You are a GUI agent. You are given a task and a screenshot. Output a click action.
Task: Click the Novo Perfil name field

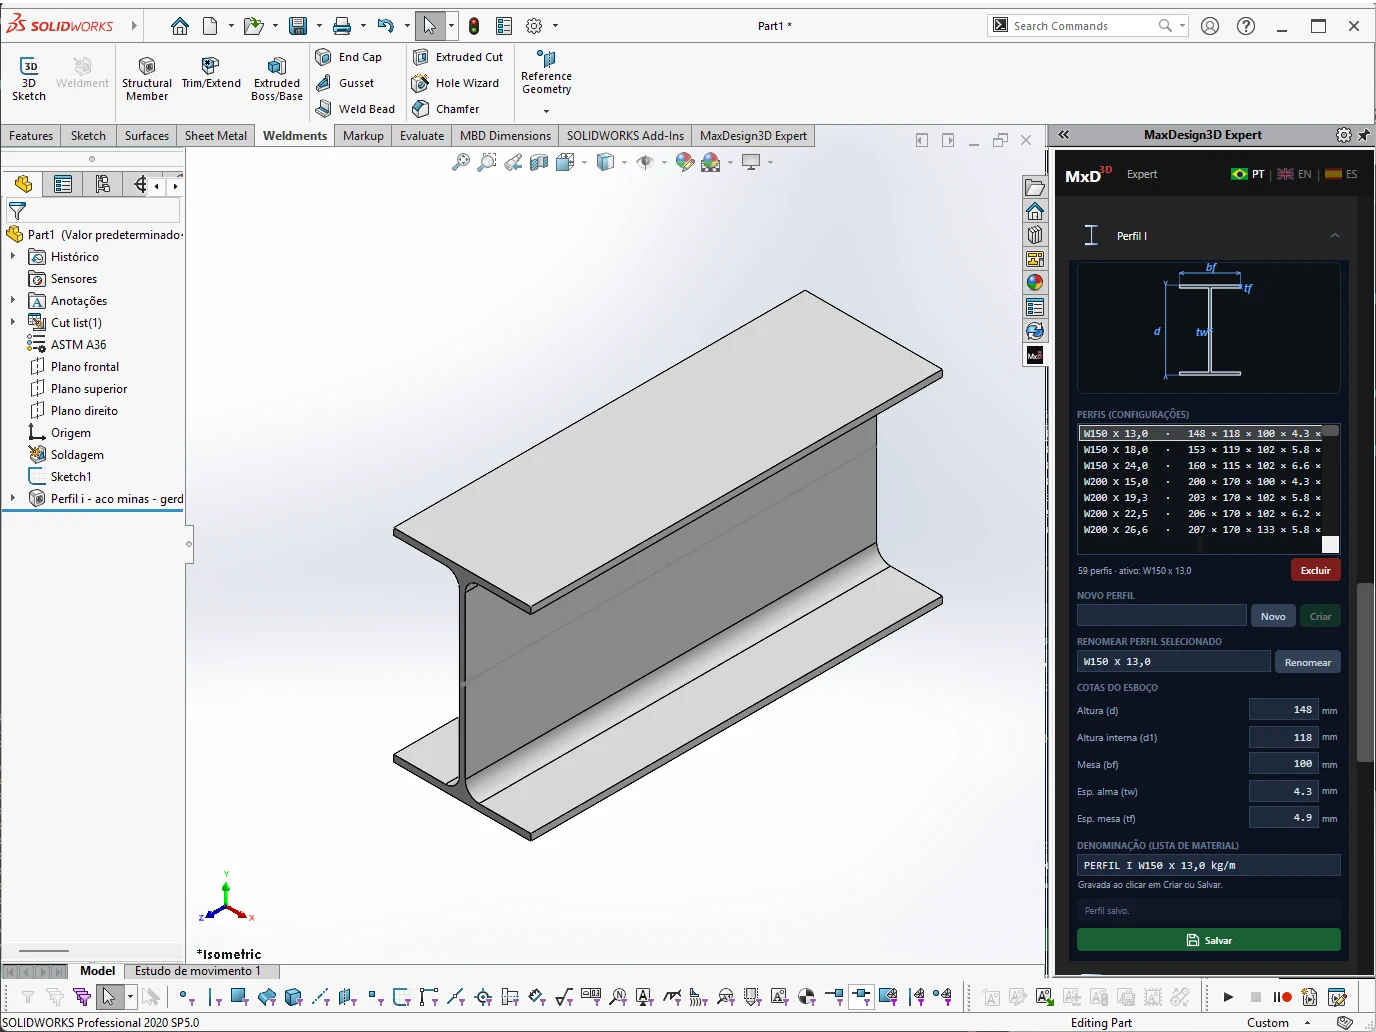pyautogui.click(x=1162, y=616)
